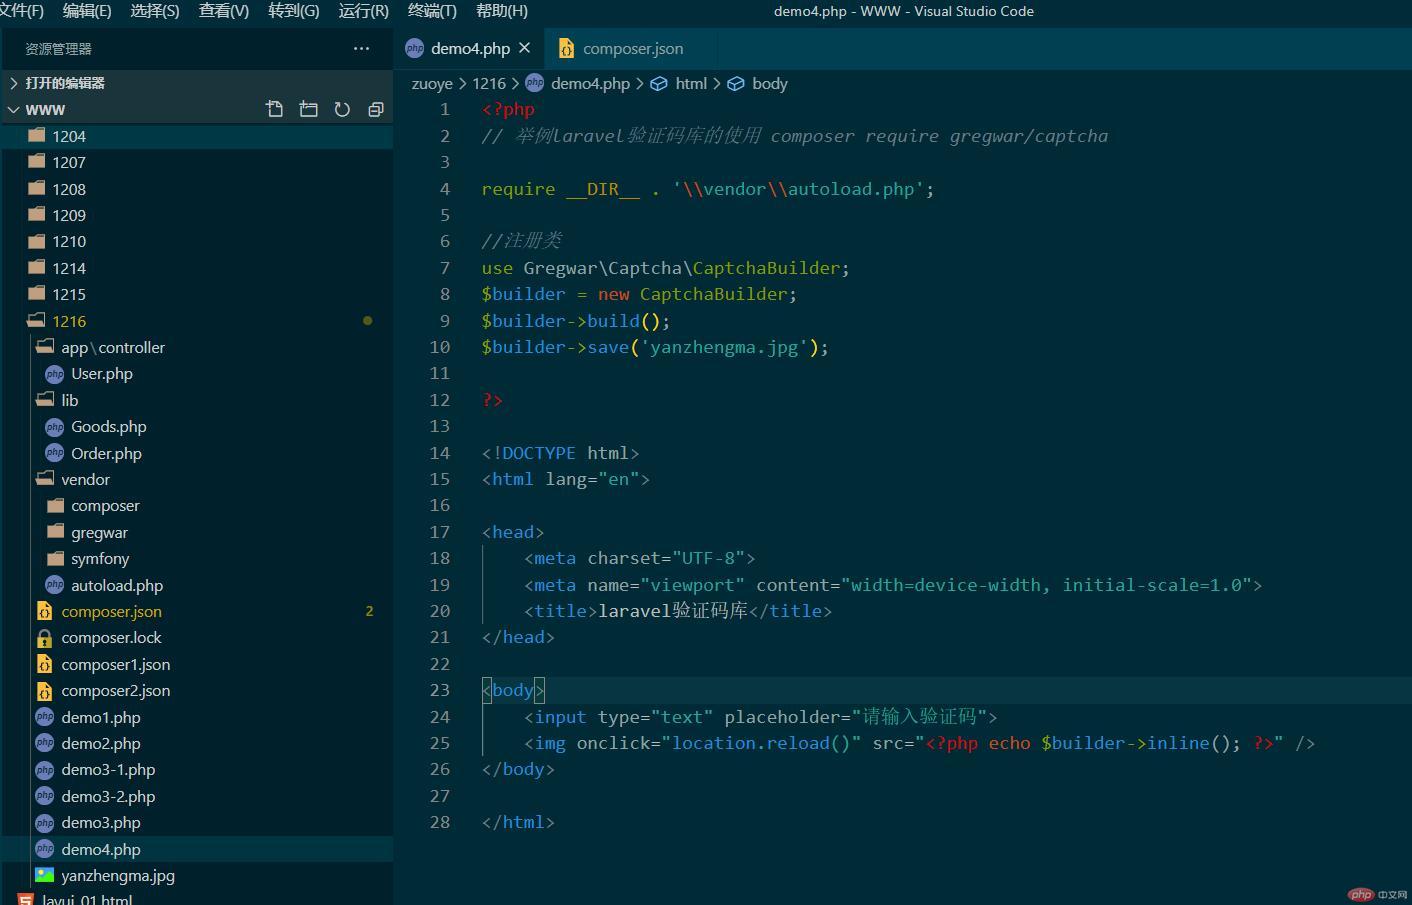Open the 帮助(H) menu
Screen dimensions: 1412x905
pyautogui.click(x=502, y=11)
